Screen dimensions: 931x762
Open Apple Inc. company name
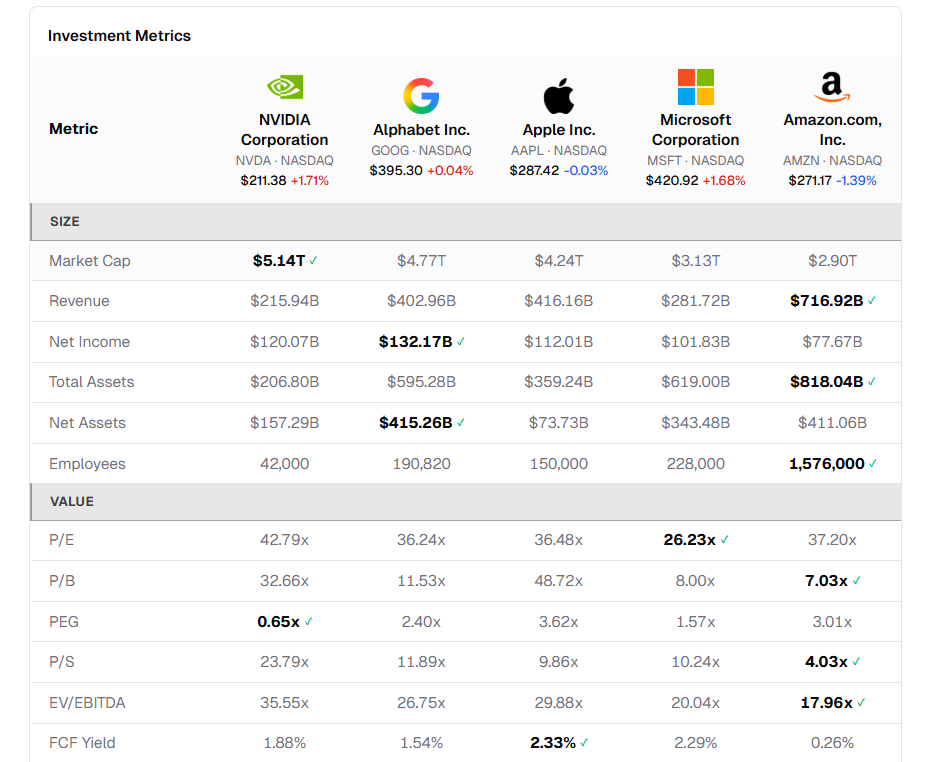[x=559, y=129]
